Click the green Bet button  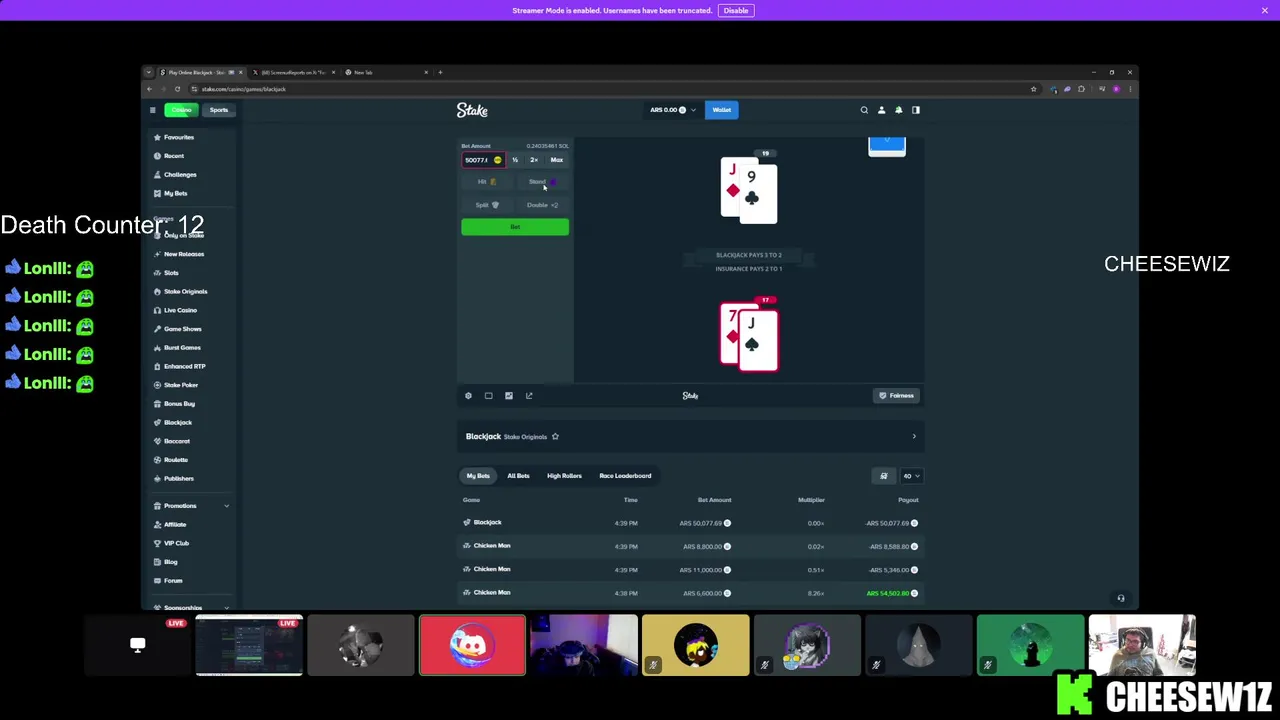coord(515,227)
